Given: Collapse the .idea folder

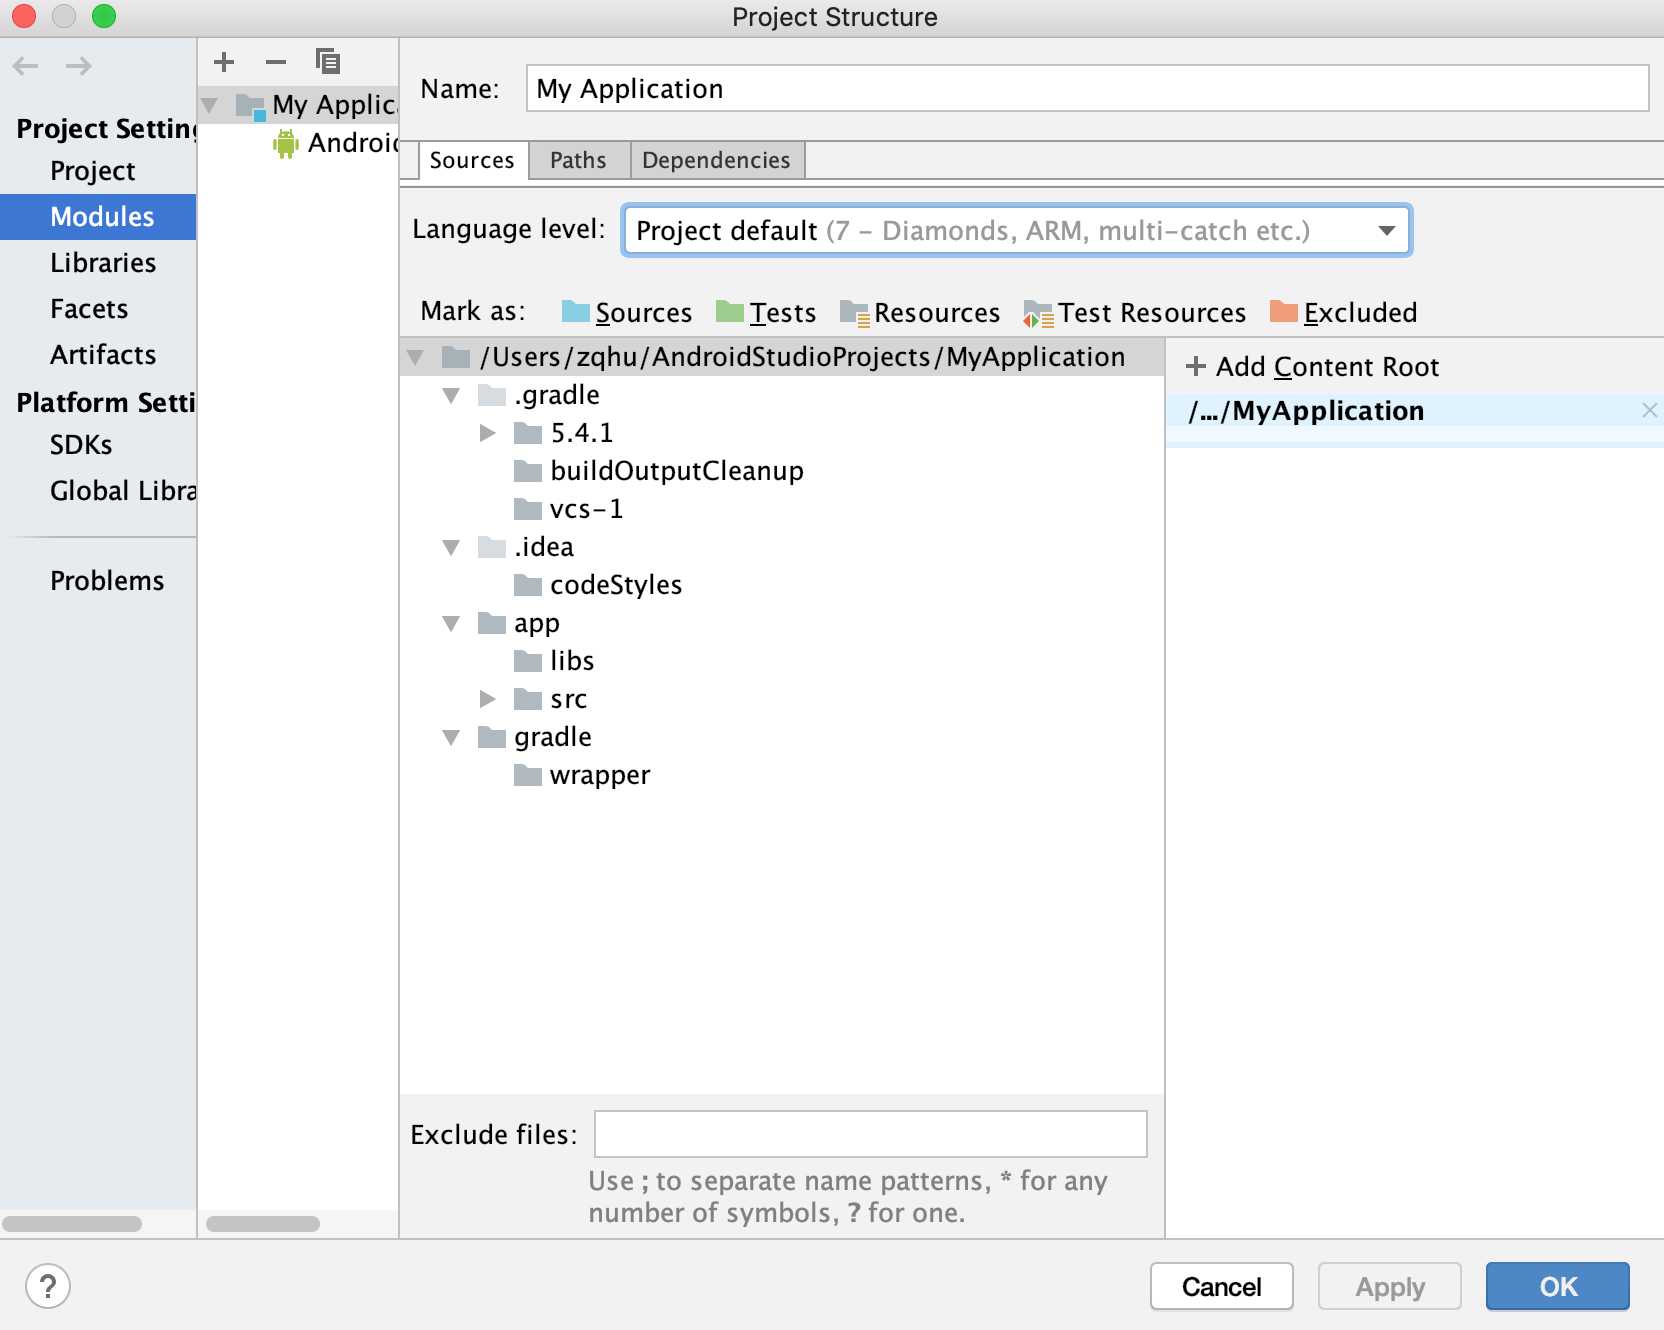Looking at the screenshot, I should coord(452,547).
